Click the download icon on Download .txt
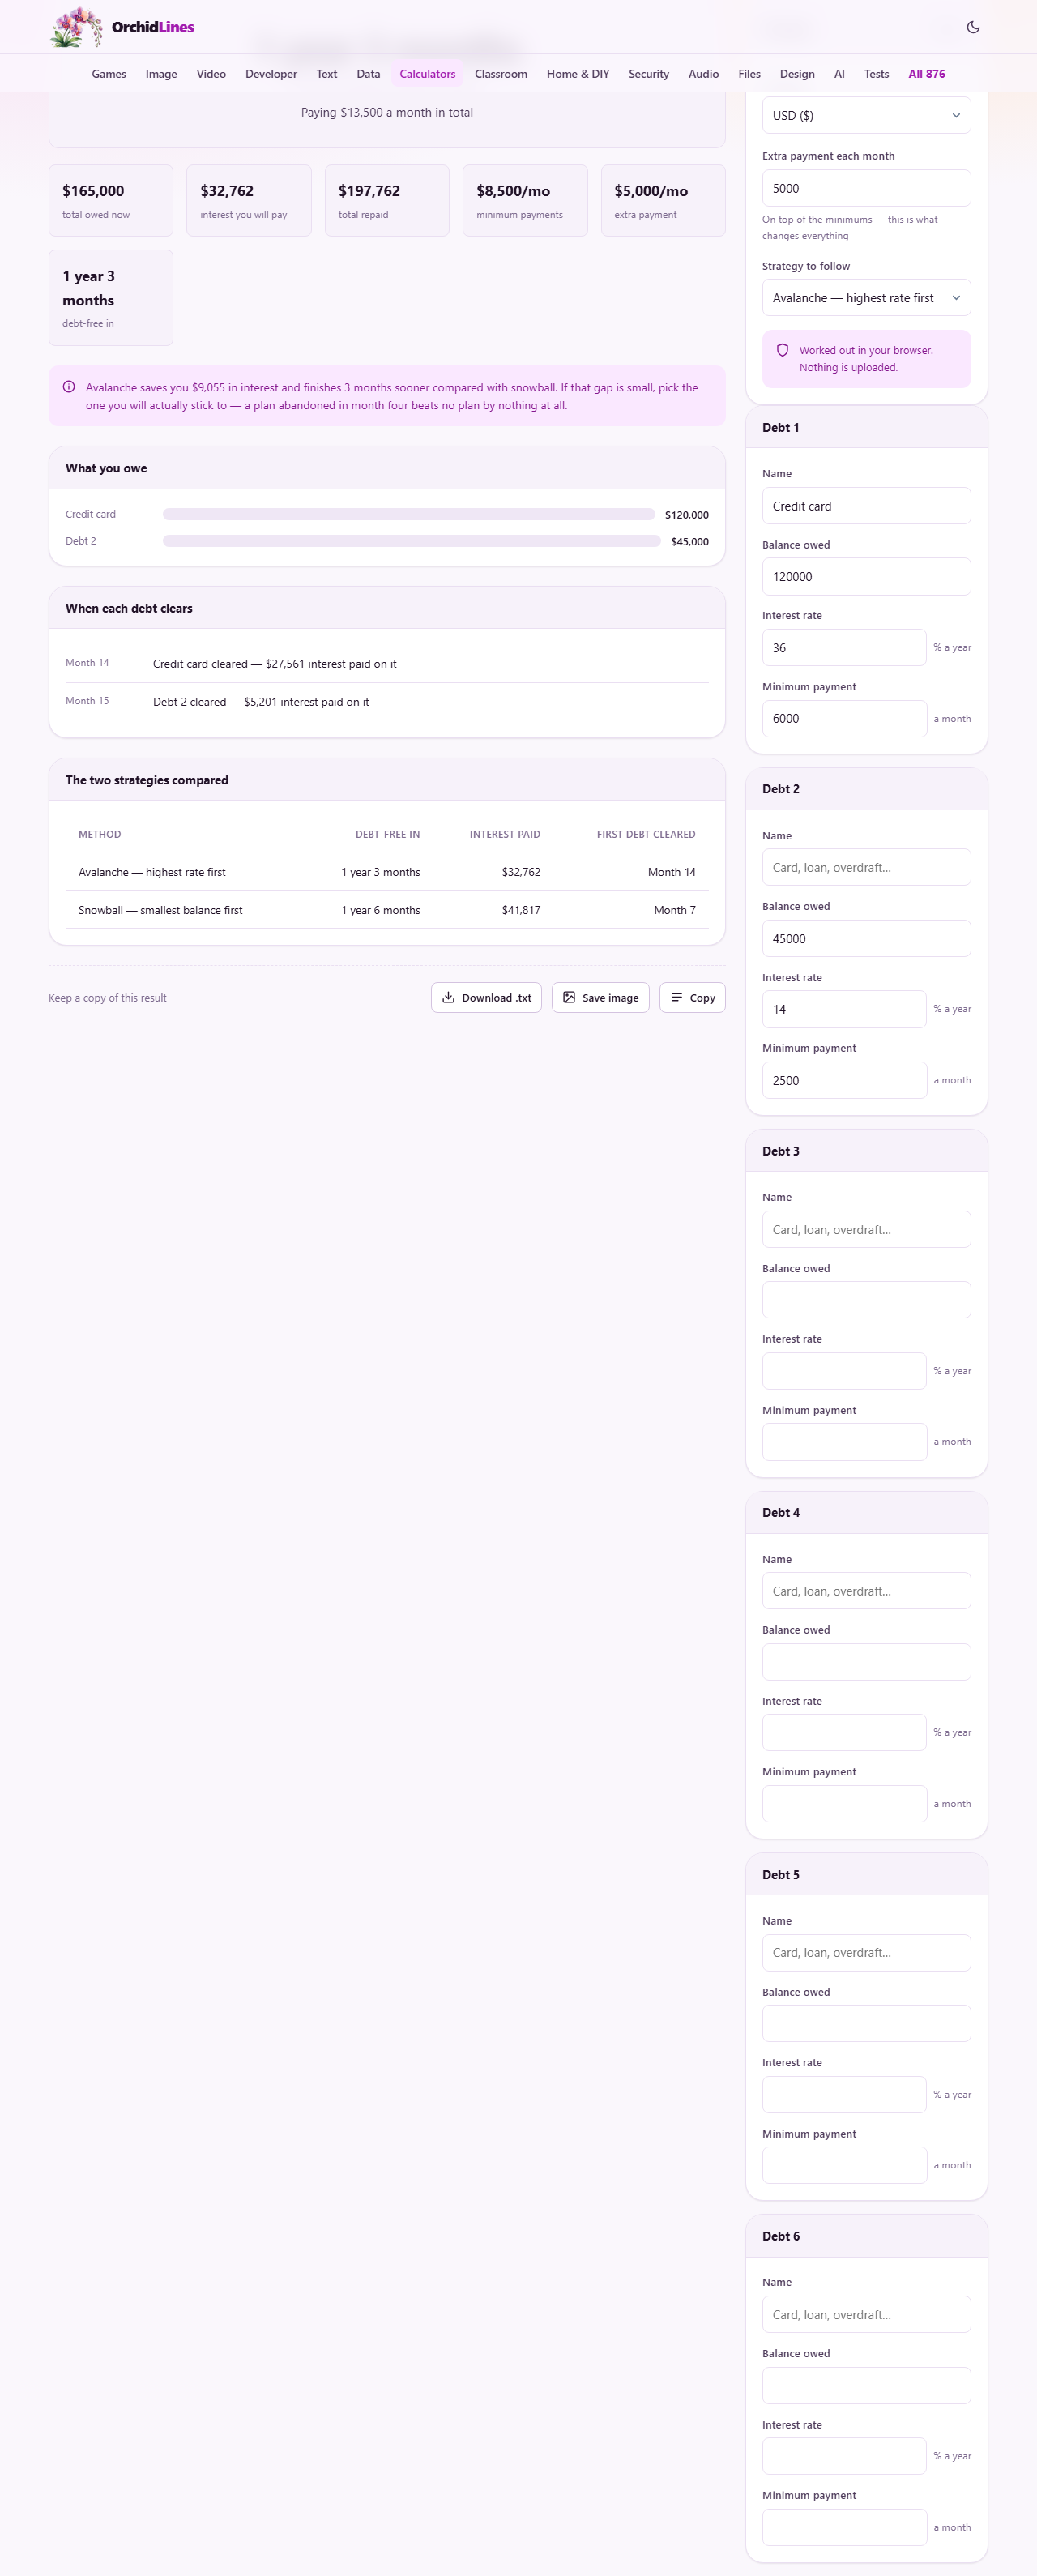This screenshot has width=1037, height=2576. click(x=448, y=997)
